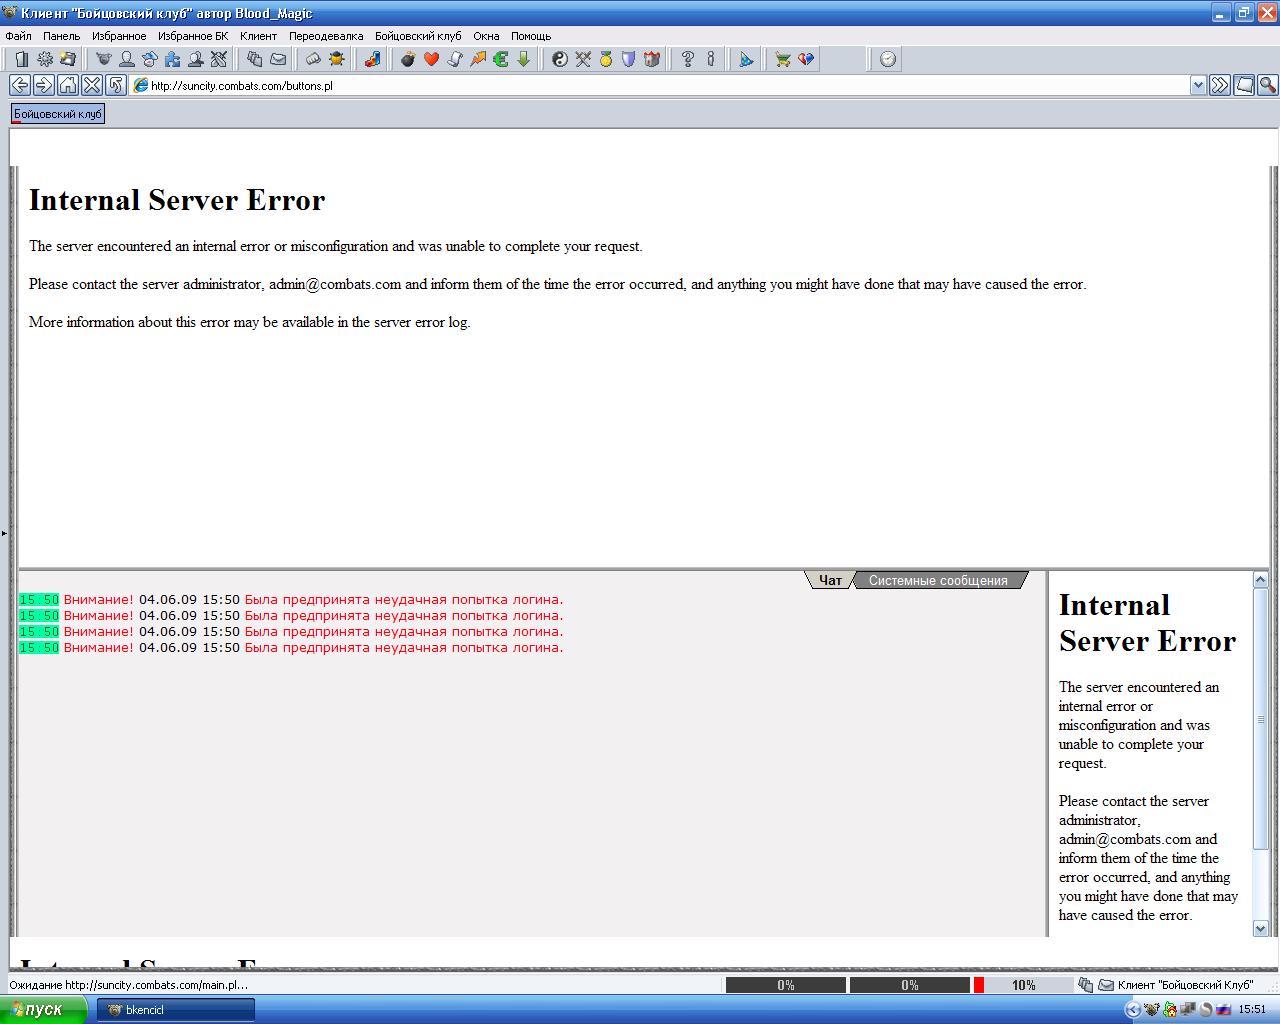Click the system clock showing 15:51

click(x=1252, y=1010)
